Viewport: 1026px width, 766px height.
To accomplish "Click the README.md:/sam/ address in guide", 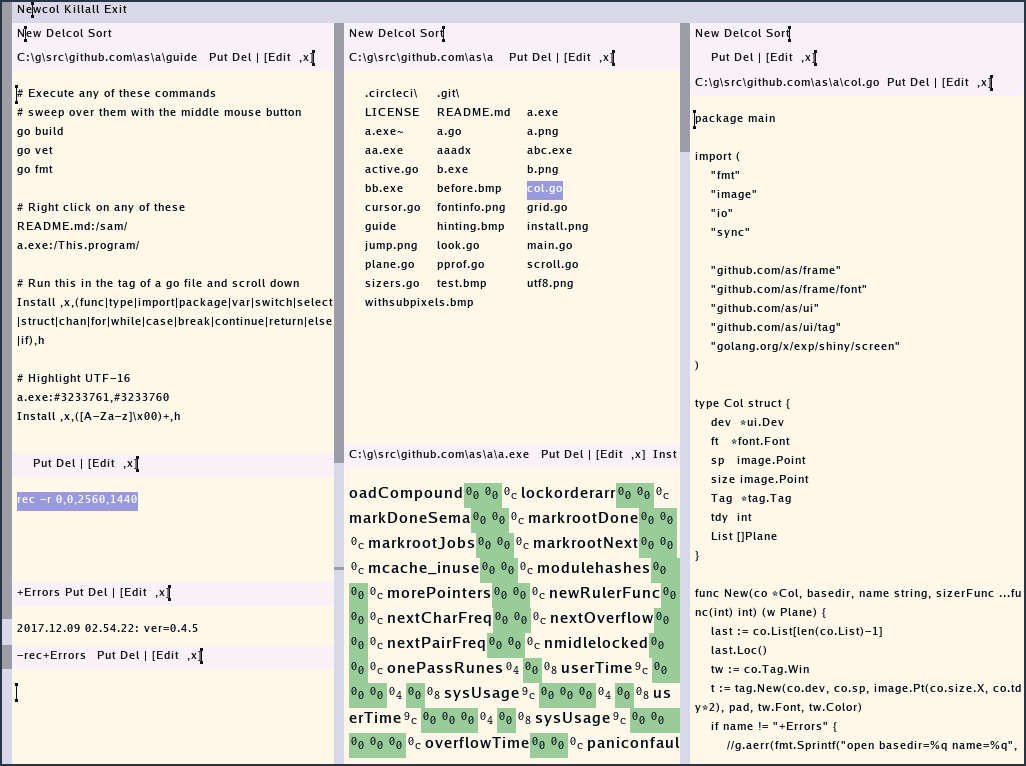I will point(72,227).
